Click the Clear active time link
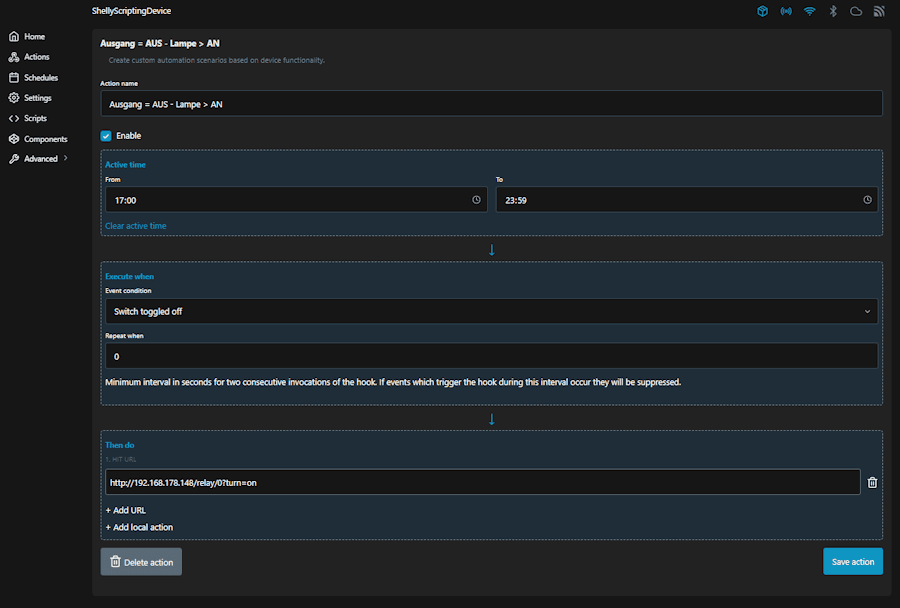The width and height of the screenshot is (900, 608). tap(136, 226)
